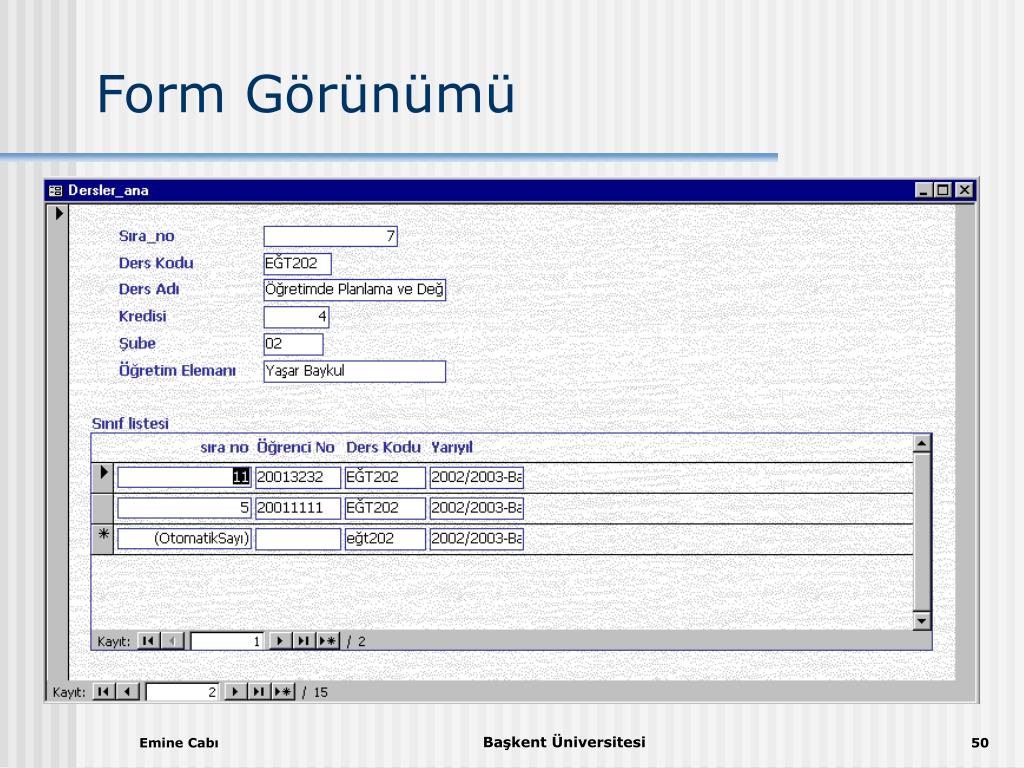Click Ders Kodu cell in the row numbered 11
1024x768 pixels.
(385, 477)
